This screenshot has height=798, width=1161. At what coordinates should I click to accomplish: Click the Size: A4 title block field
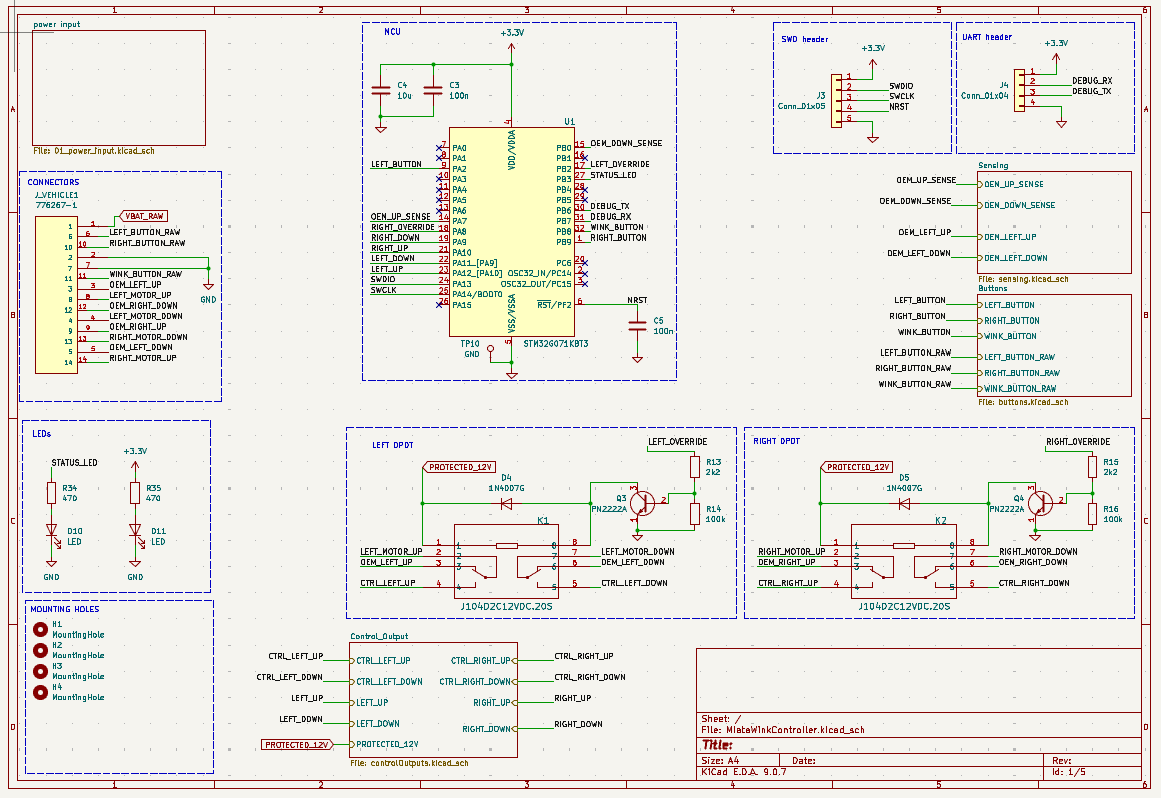(720, 760)
